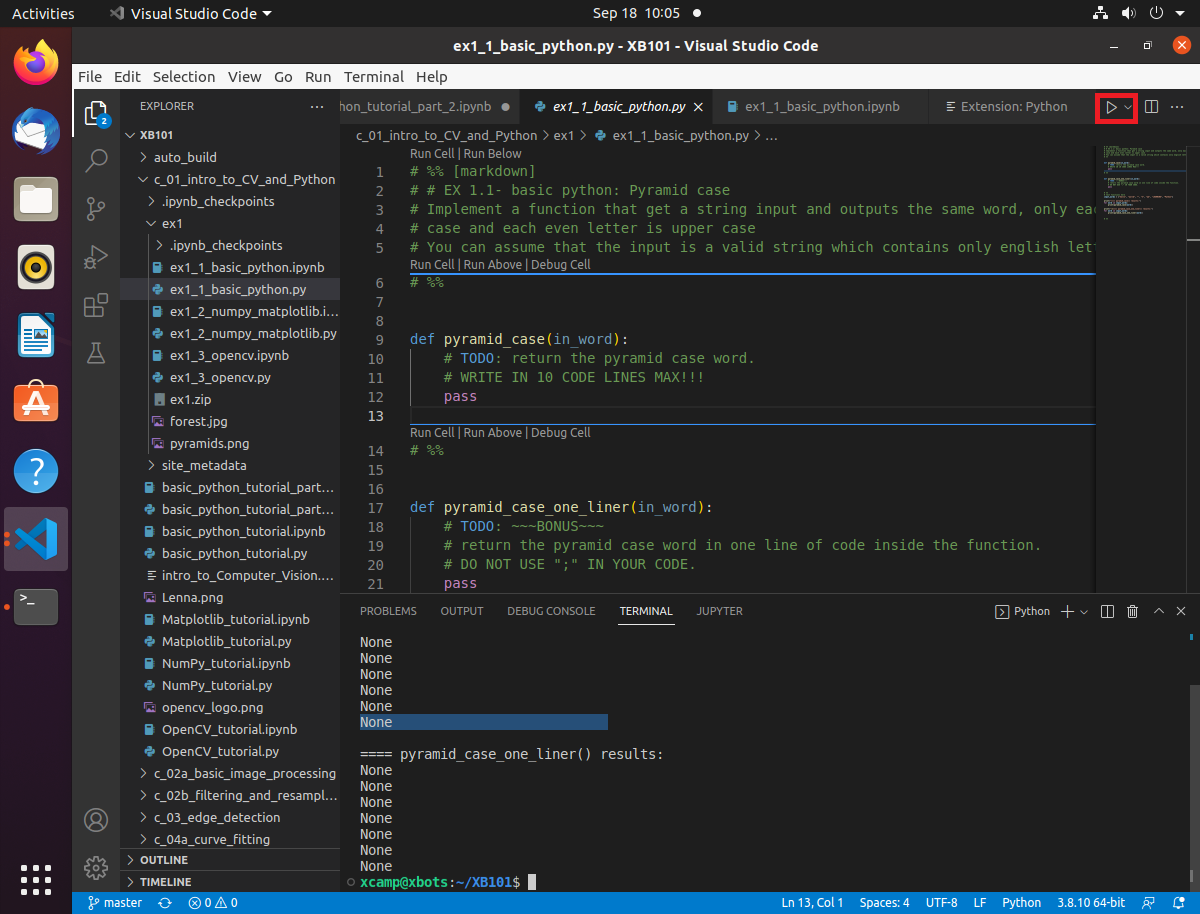
Task: Open Lenna.png in the explorer
Action: pyautogui.click(x=230, y=597)
